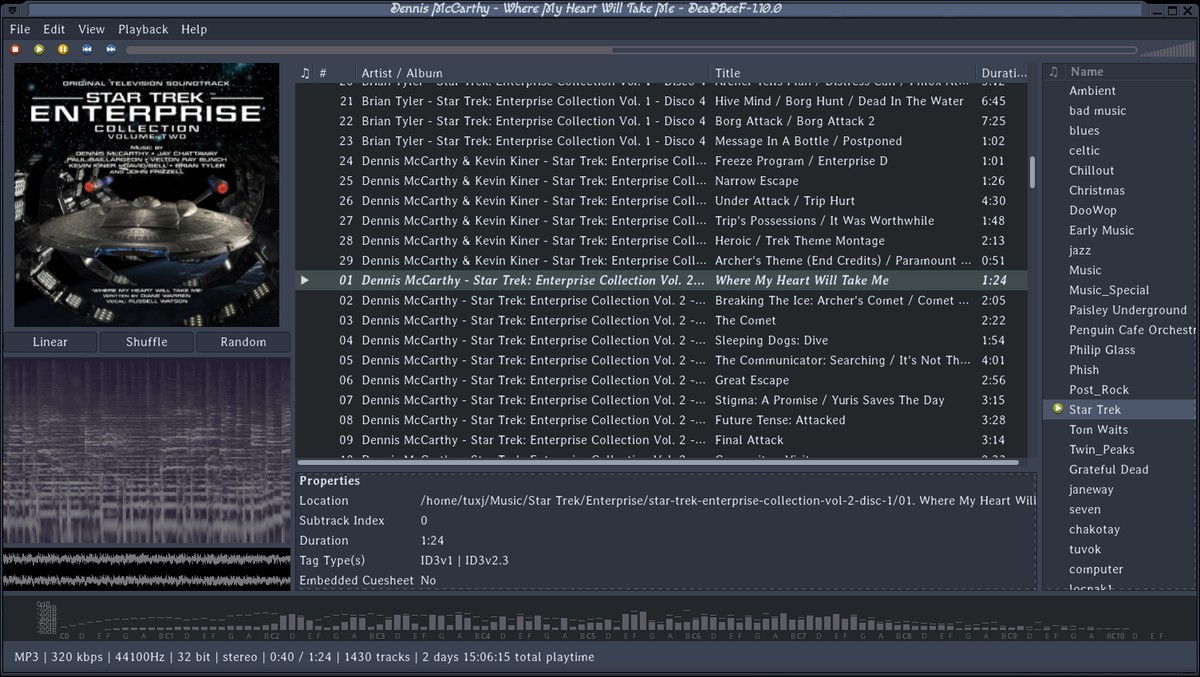Screen dimensions: 1200x677
Task: Click the Location path value in Properties
Action: click(x=728, y=501)
